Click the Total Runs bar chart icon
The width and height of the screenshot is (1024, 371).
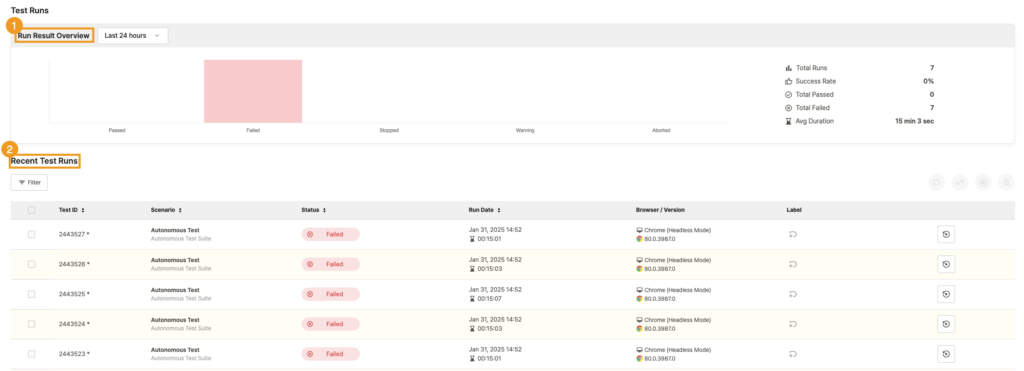coord(788,68)
